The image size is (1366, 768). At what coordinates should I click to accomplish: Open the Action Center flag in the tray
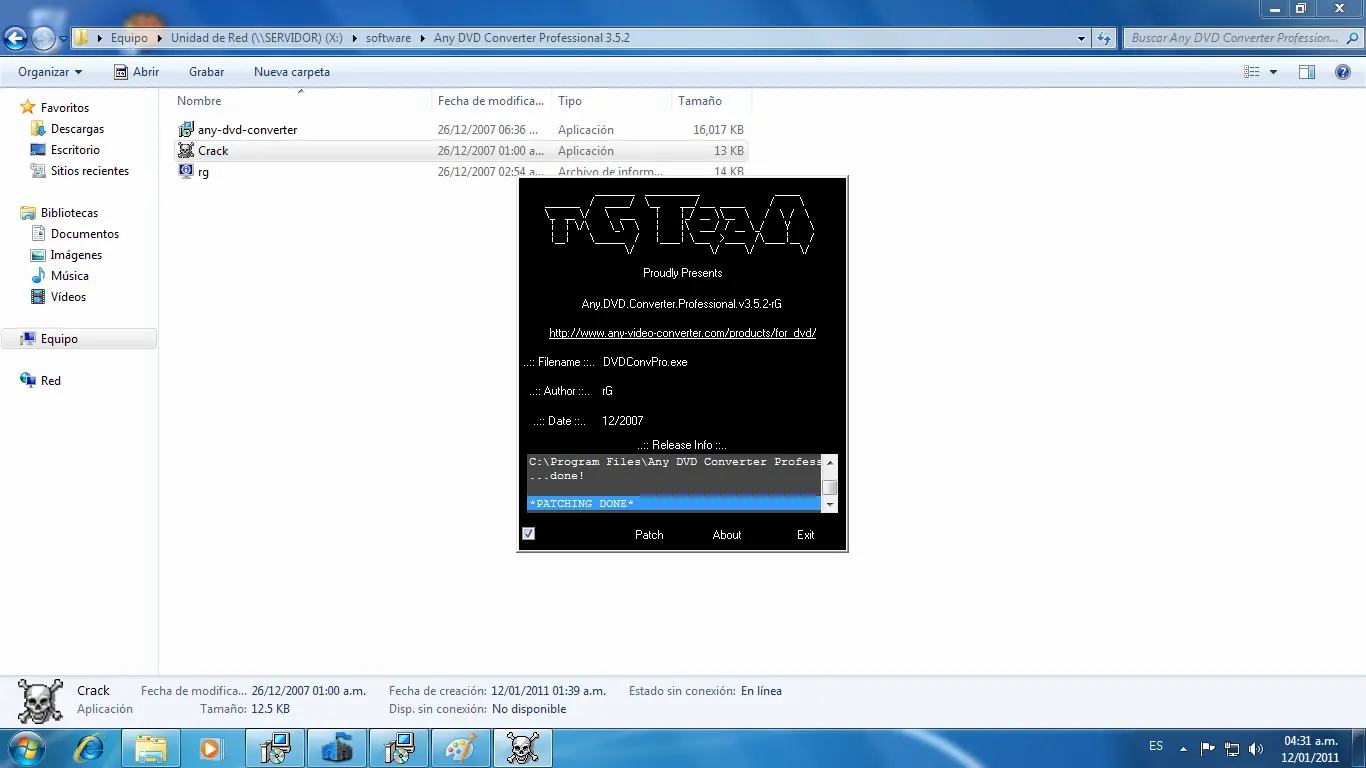(x=1207, y=748)
